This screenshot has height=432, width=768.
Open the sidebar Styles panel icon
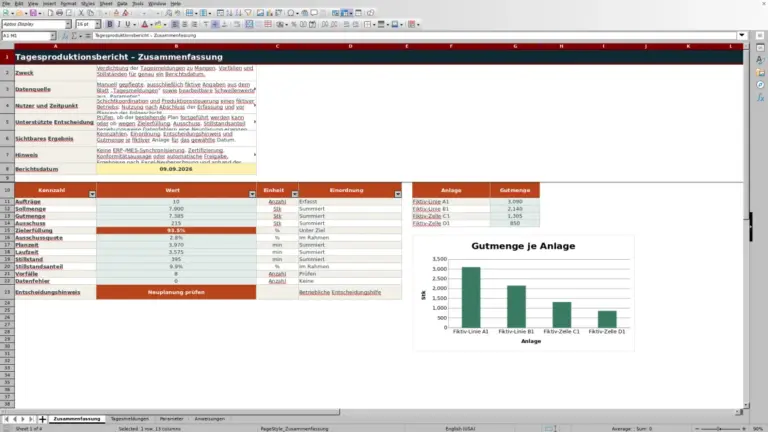[760, 60]
